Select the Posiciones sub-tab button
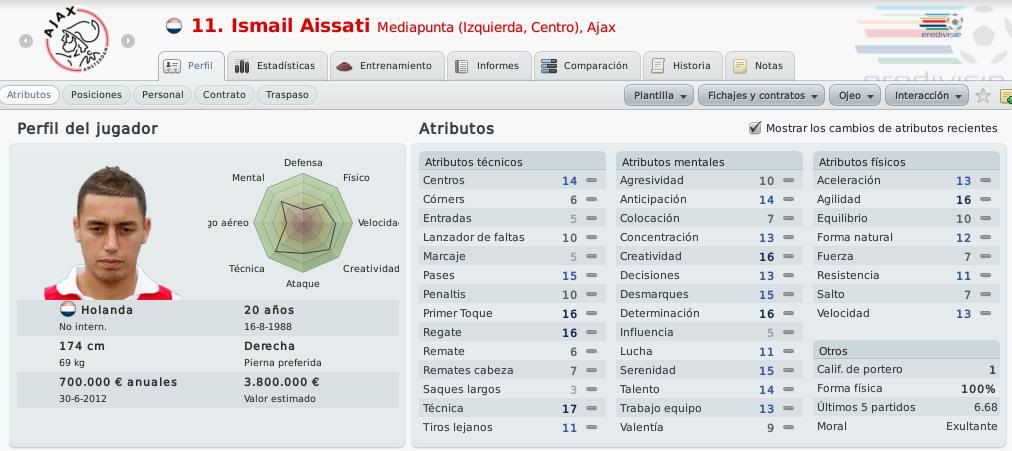The height and width of the screenshot is (451, 1012). [x=96, y=95]
